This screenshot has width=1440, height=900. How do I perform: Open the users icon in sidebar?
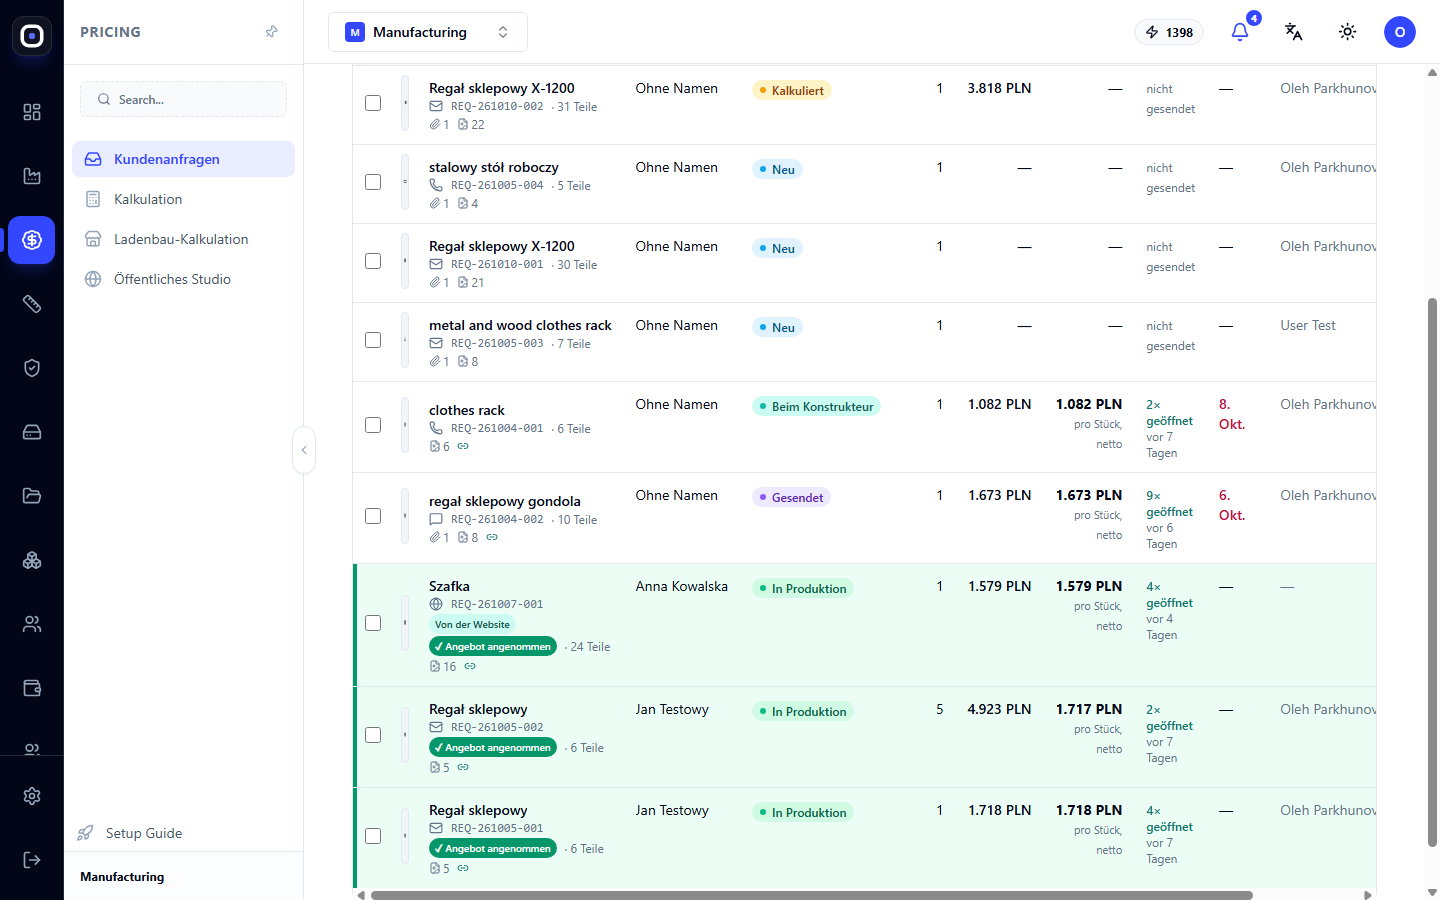coord(32,624)
